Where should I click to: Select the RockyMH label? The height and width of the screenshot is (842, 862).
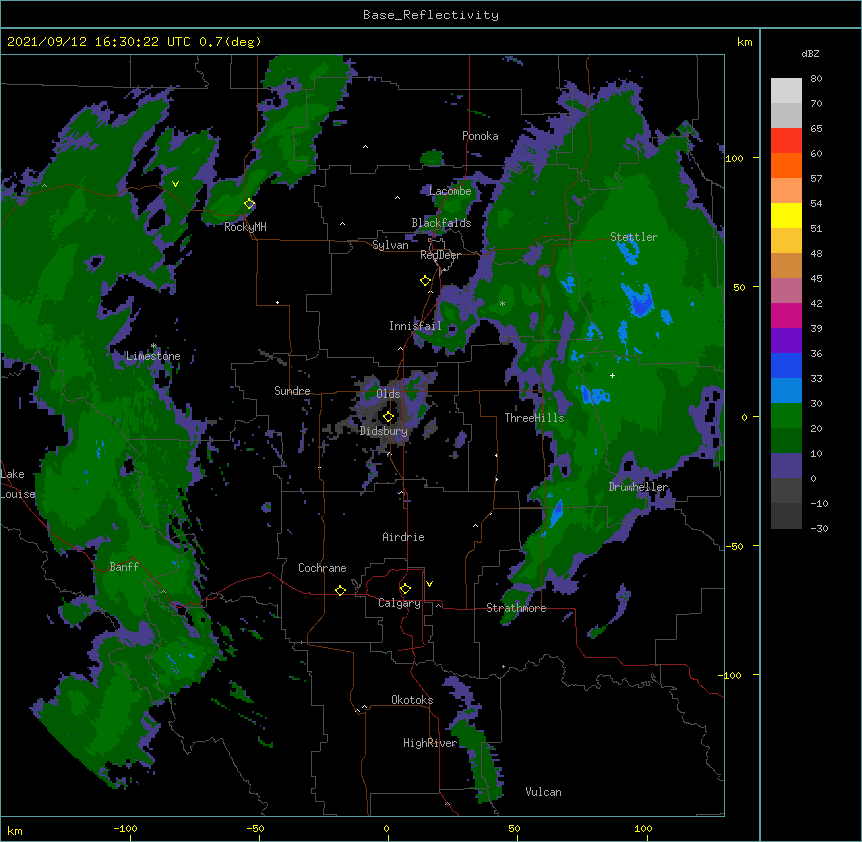point(245,227)
